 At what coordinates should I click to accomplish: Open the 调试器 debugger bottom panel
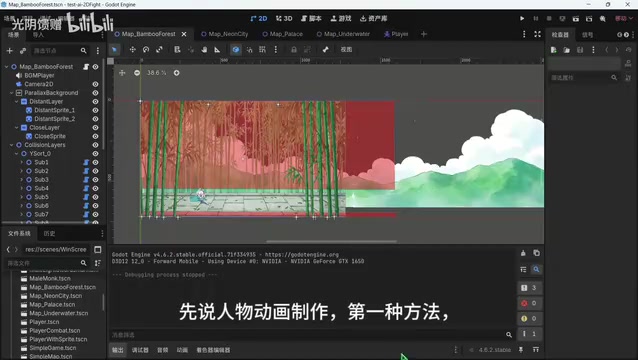pos(140,350)
